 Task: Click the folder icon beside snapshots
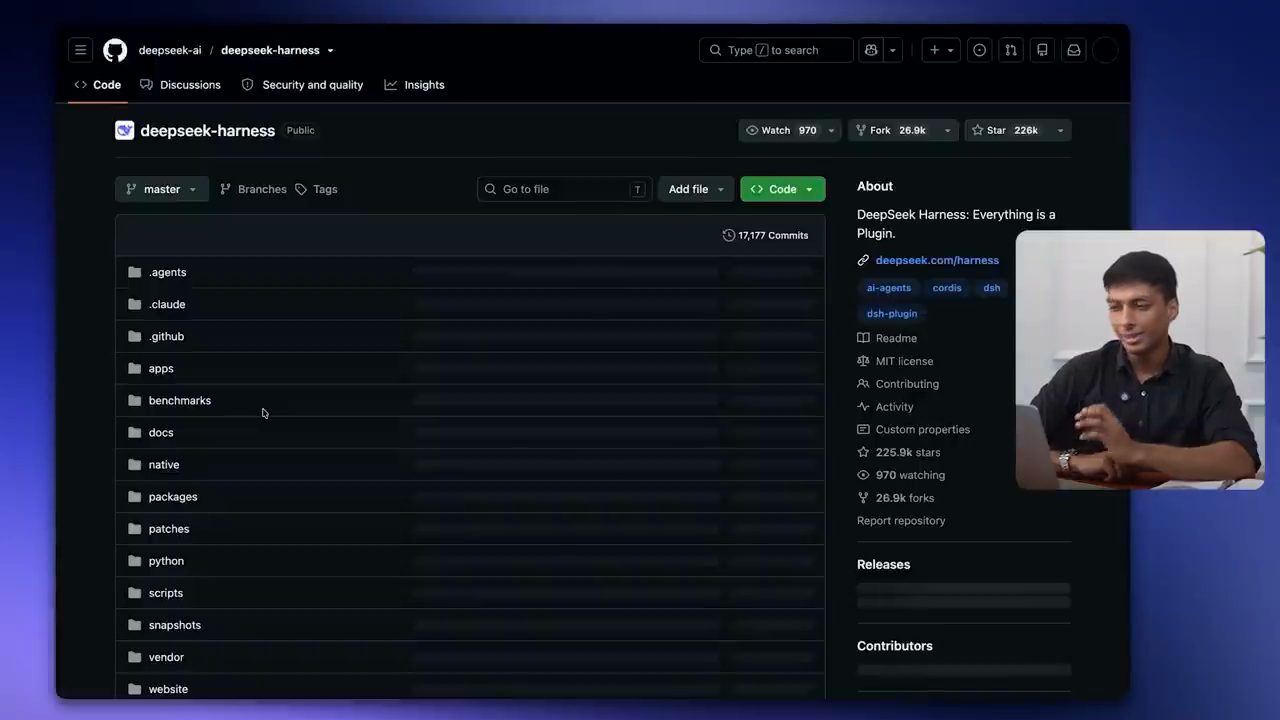click(135, 625)
